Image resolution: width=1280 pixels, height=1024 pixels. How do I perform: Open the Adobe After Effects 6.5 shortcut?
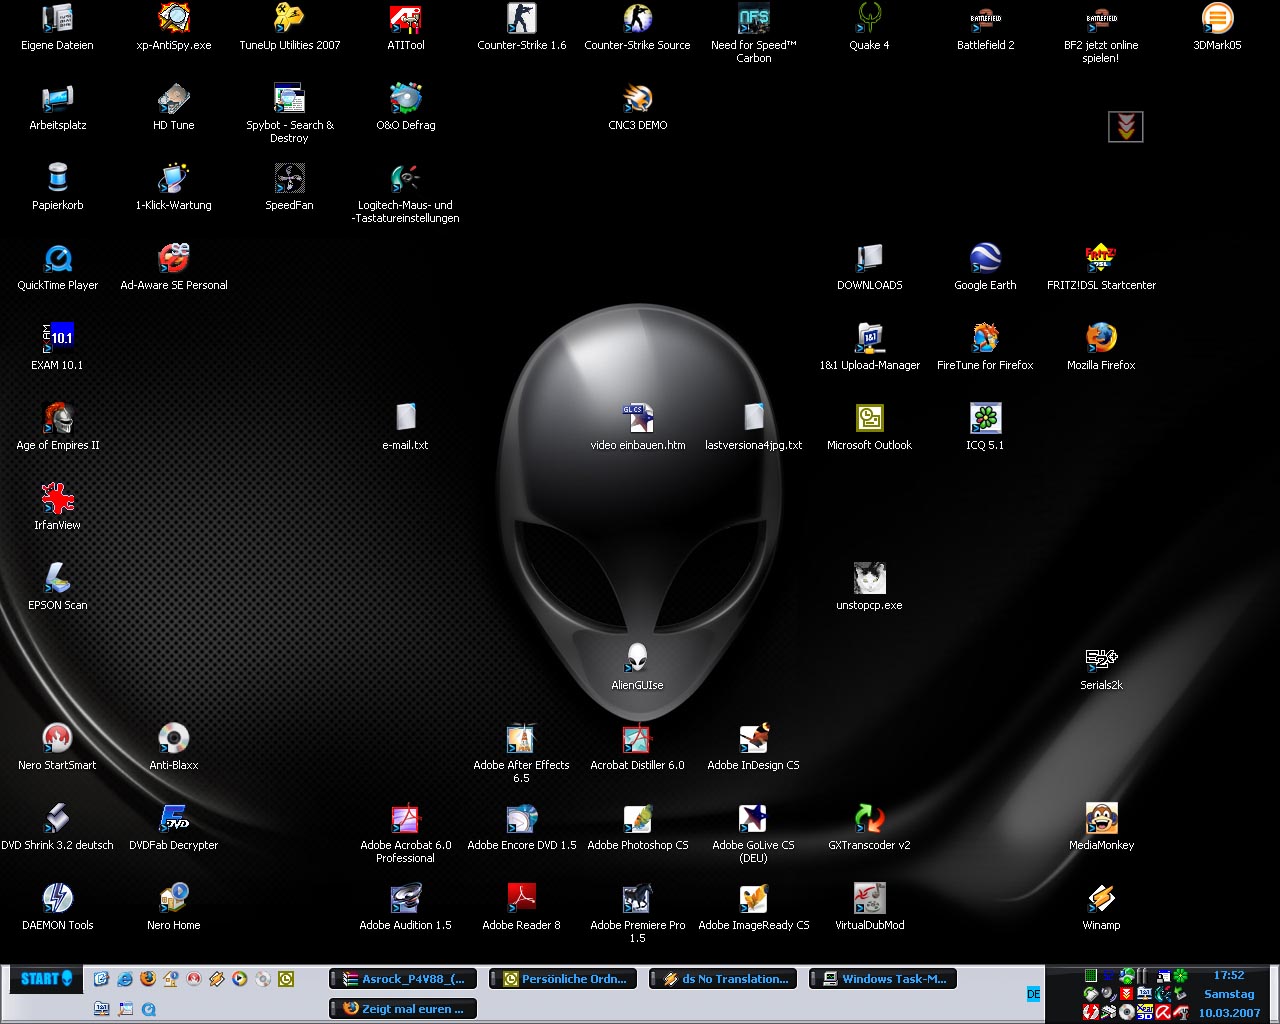coord(521,754)
